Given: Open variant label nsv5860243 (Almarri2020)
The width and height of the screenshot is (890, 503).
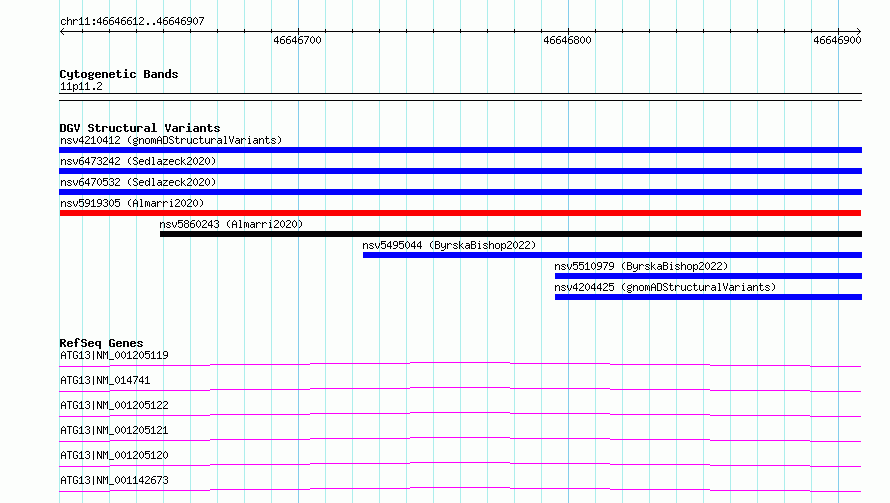Looking at the screenshot, I should click(x=231, y=224).
